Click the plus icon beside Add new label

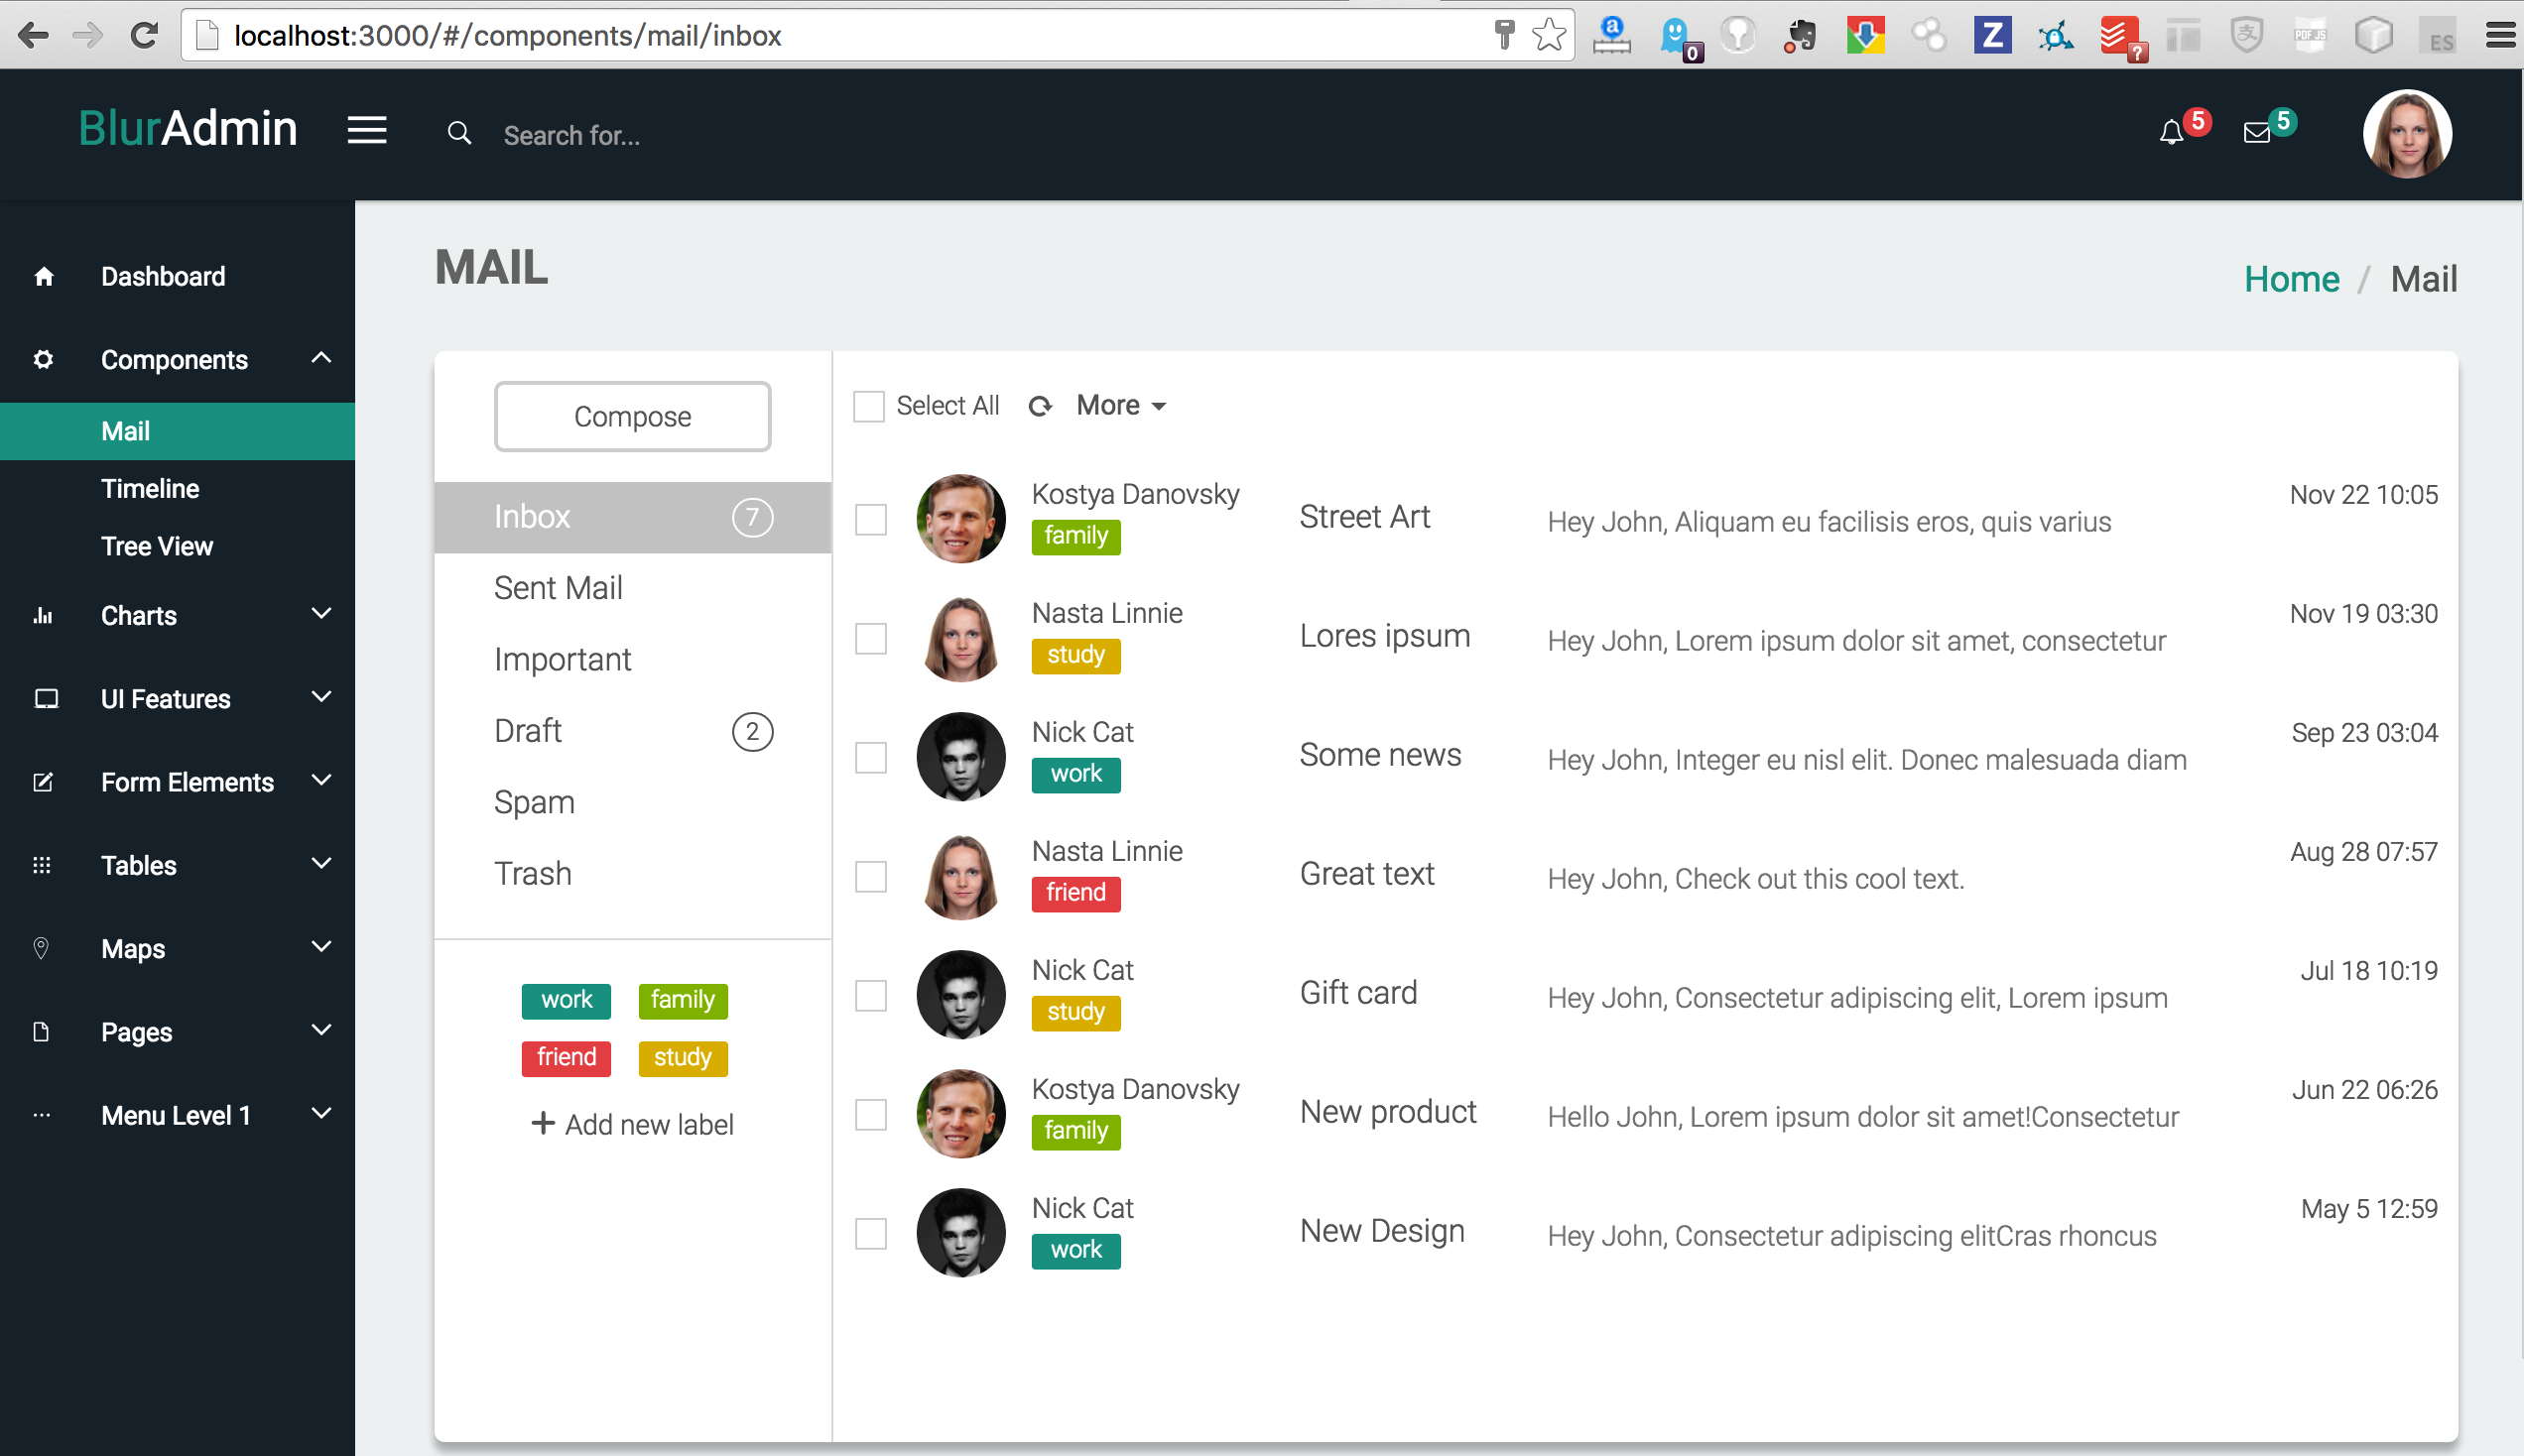point(543,1123)
